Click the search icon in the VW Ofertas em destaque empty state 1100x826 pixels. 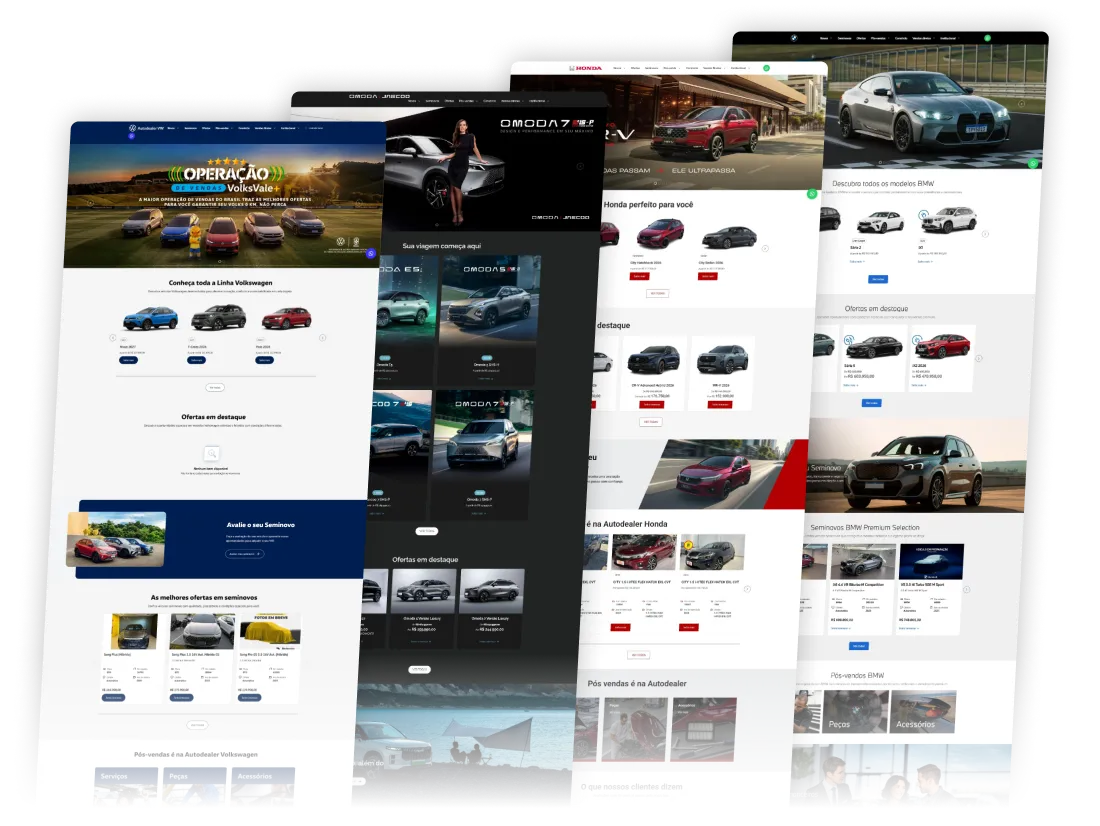211,453
